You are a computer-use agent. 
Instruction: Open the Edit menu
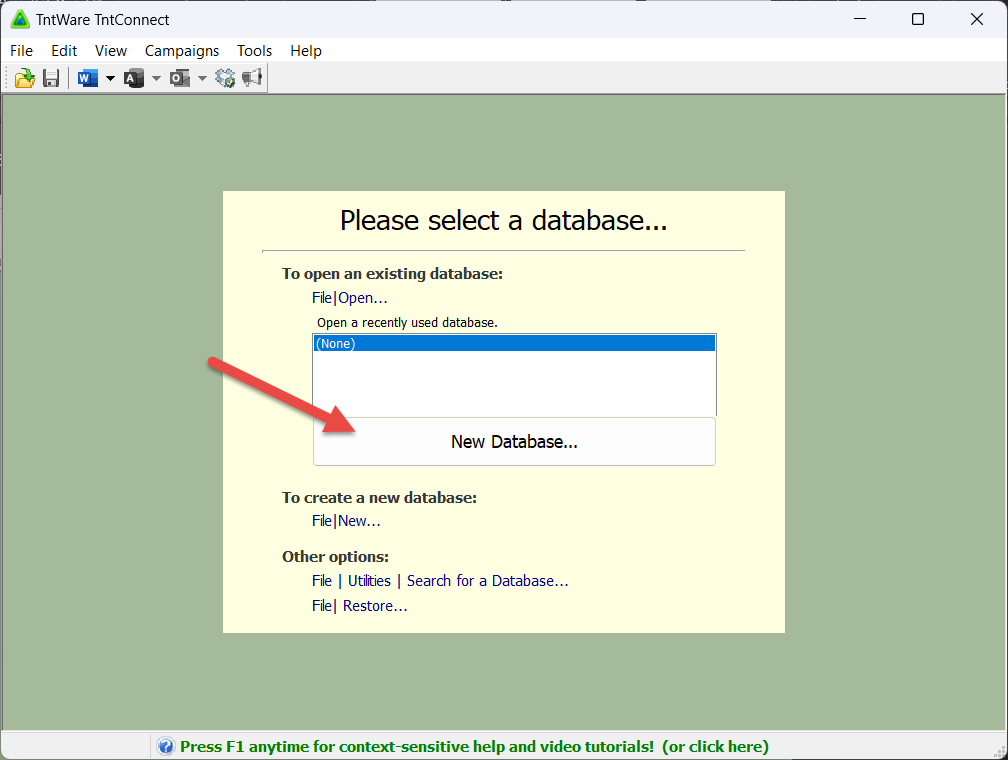[64, 51]
